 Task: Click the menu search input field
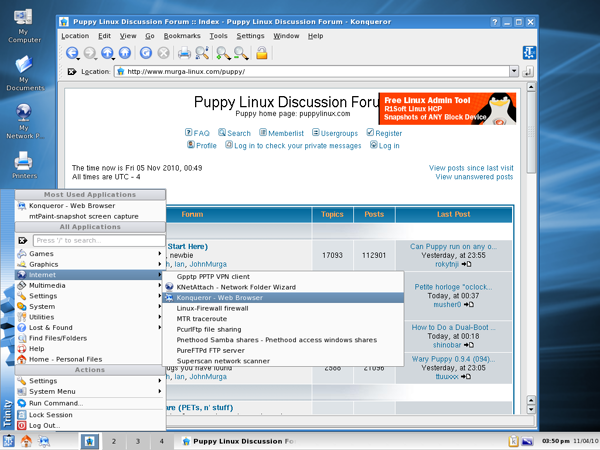(x=99, y=240)
